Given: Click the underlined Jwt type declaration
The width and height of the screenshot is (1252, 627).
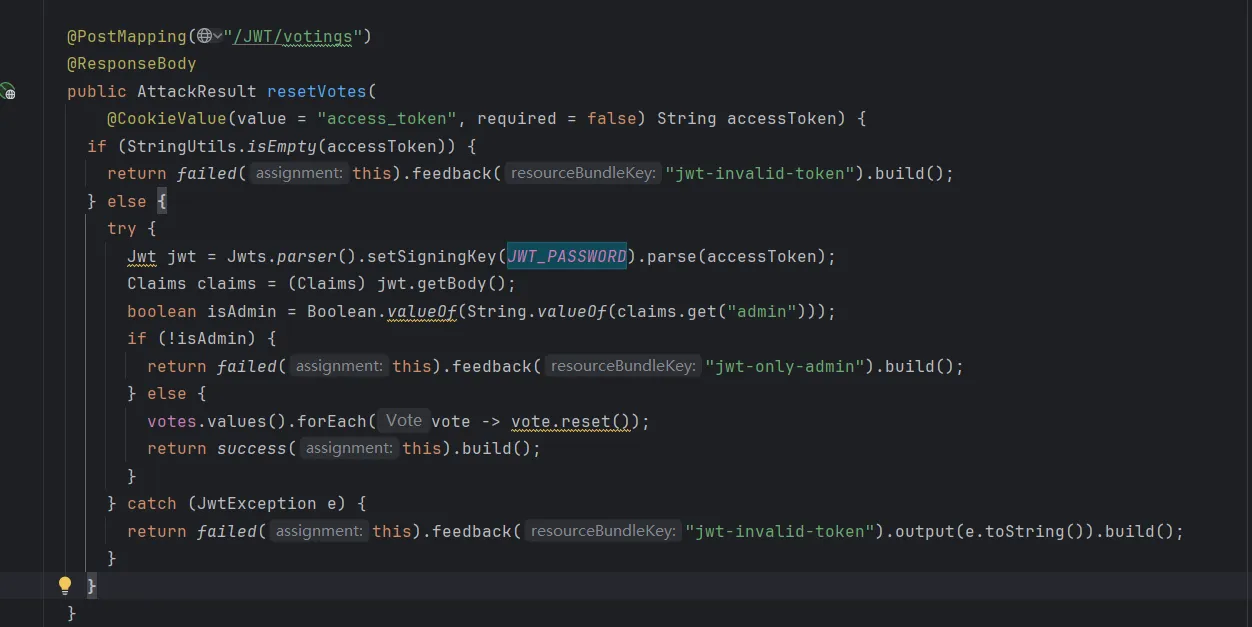Looking at the screenshot, I should pos(141,257).
